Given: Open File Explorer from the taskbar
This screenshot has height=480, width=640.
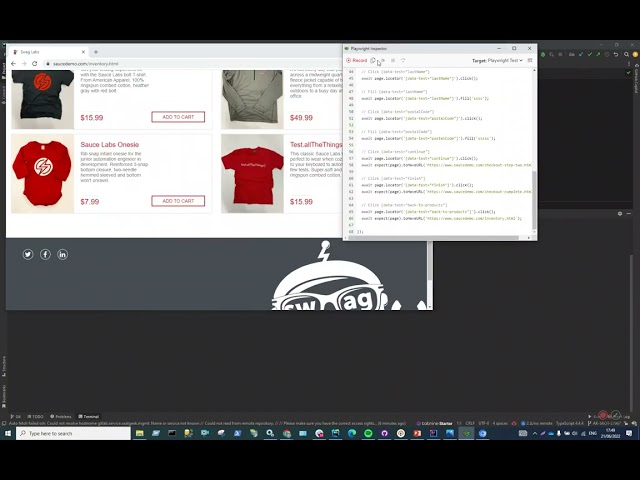Looking at the screenshot, I should [140, 433].
